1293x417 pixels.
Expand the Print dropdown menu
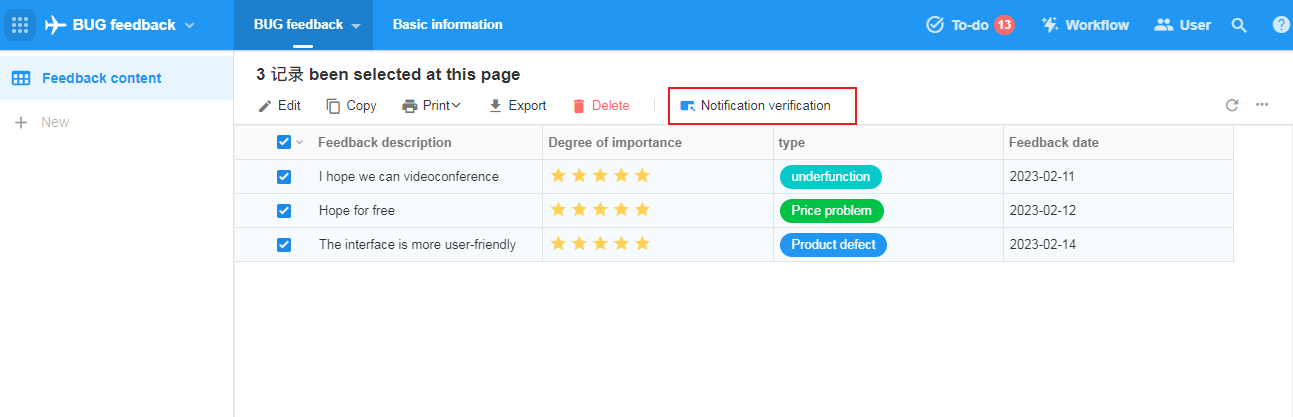click(432, 105)
